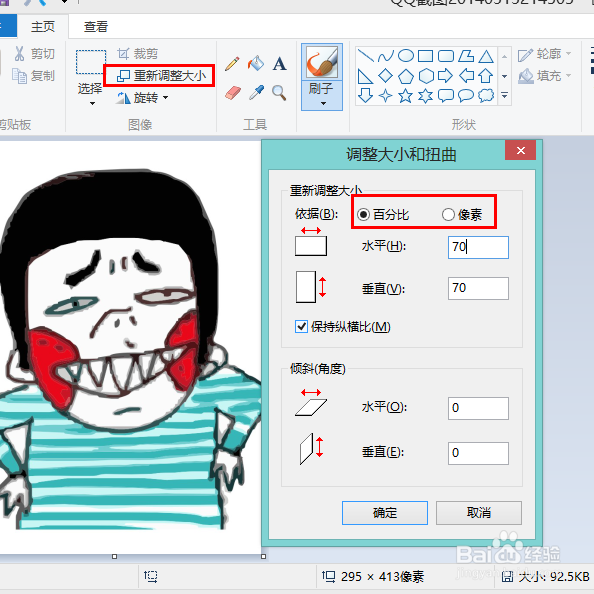Select the Magnifier tool
The width and height of the screenshot is (594, 594).
point(279,92)
